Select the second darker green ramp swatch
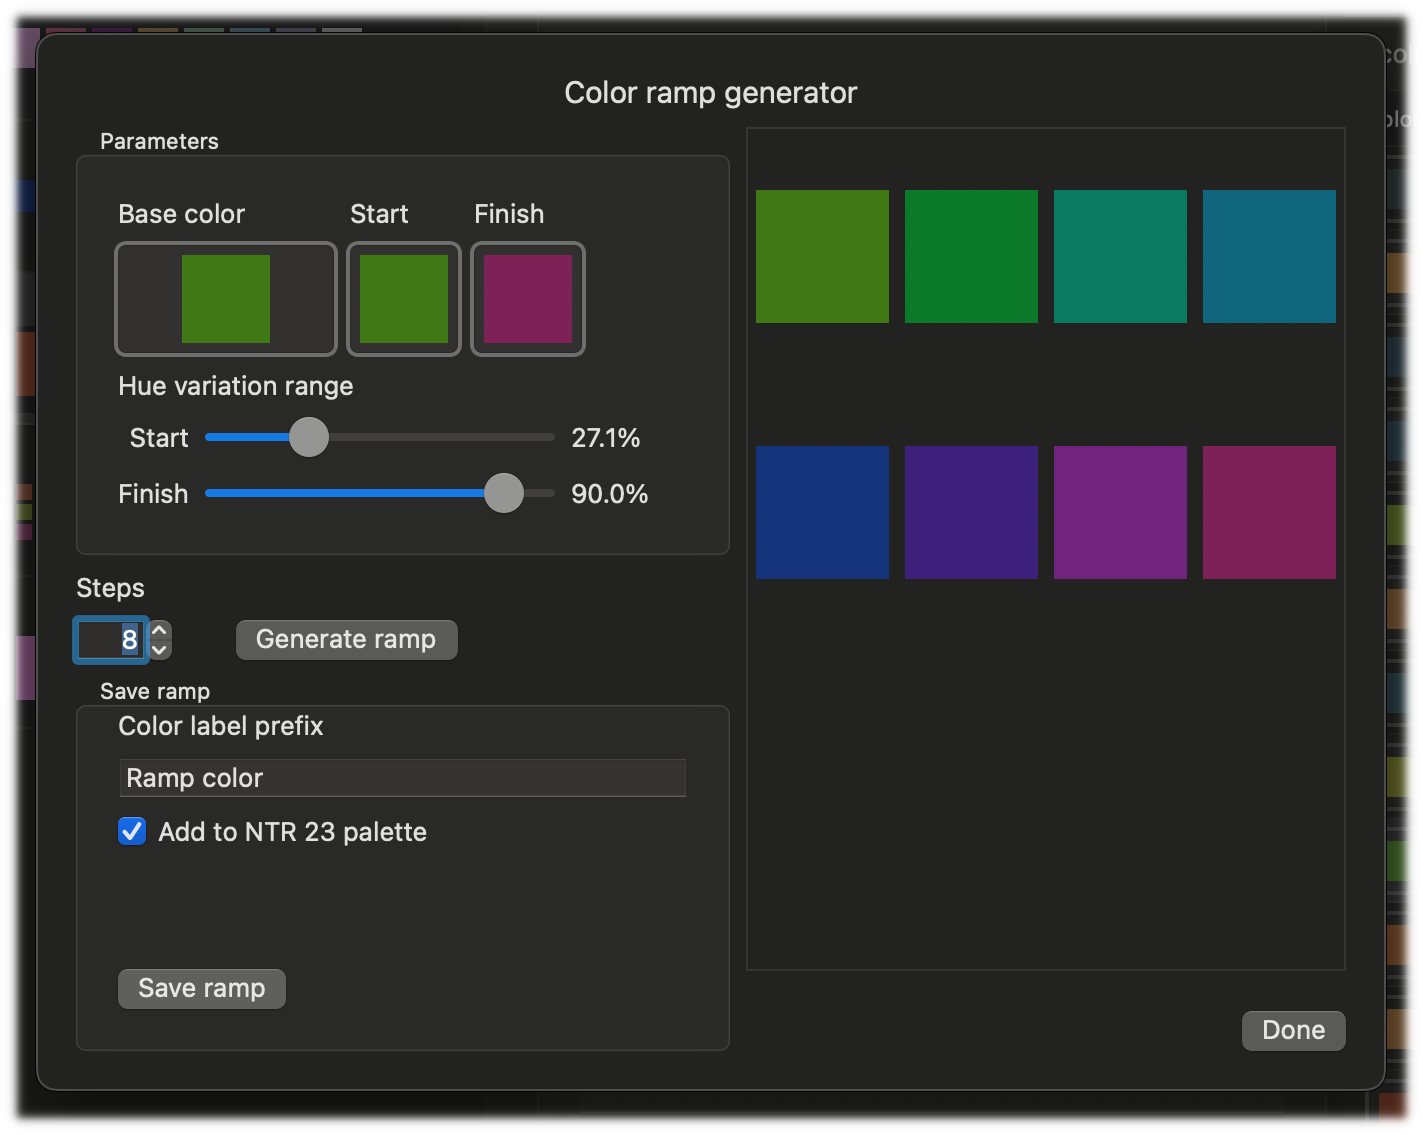 coord(971,257)
